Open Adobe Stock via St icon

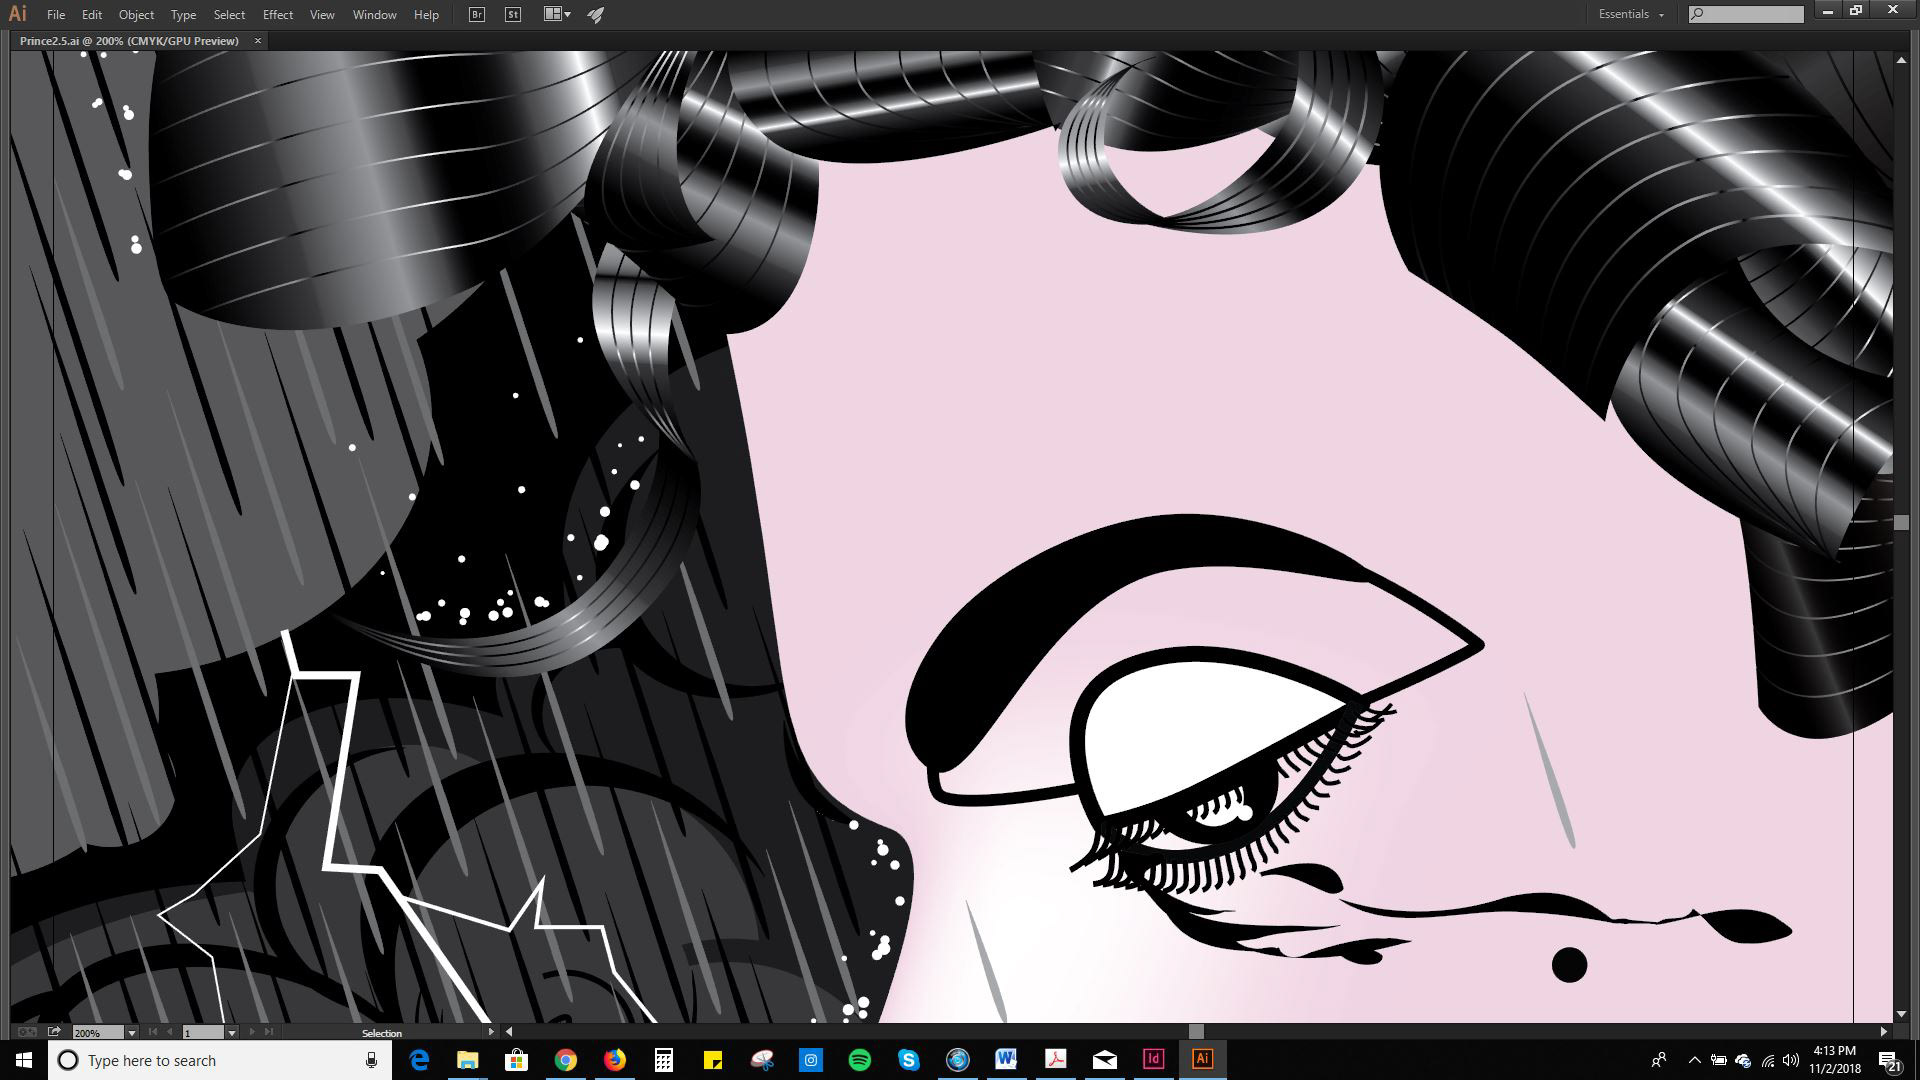pos(513,15)
